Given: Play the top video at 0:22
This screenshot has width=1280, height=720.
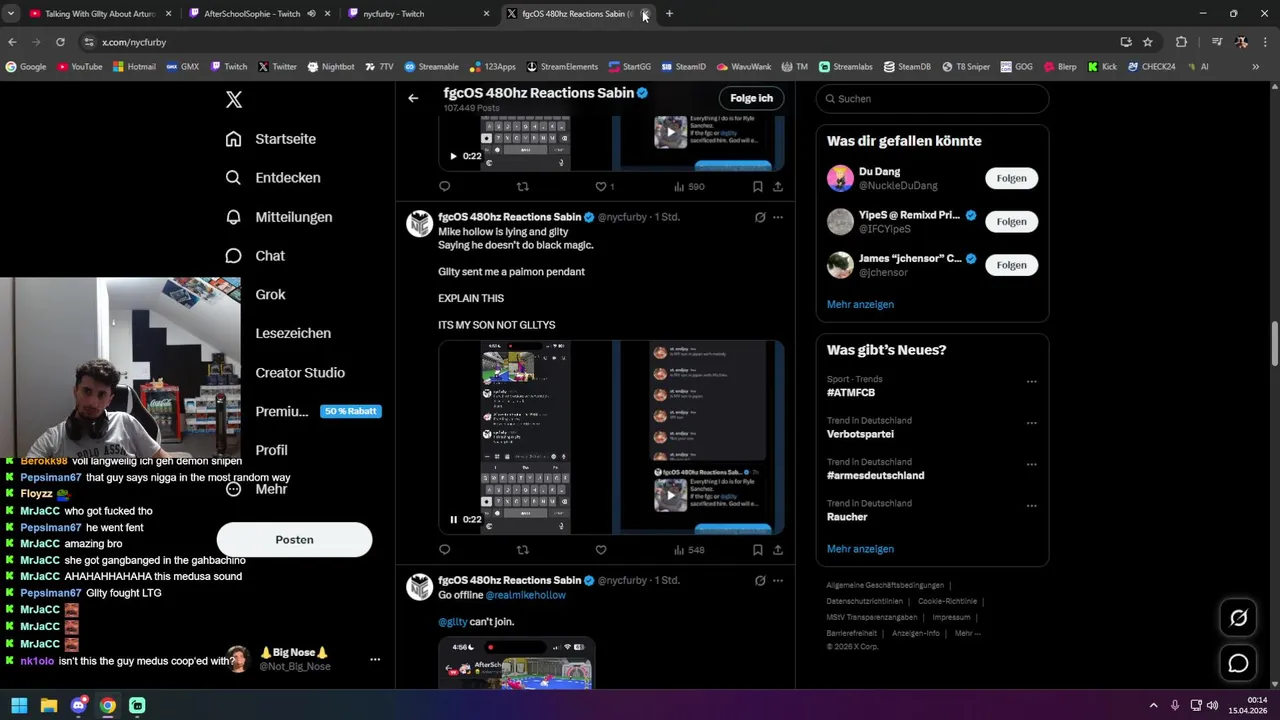Looking at the screenshot, I should (453, 156).
